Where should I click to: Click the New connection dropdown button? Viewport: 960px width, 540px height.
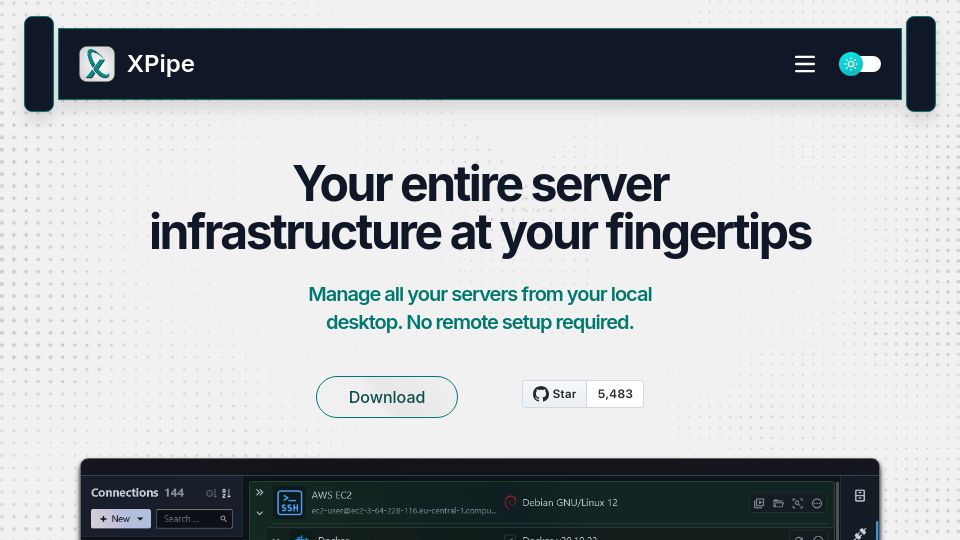click(121, 519)
